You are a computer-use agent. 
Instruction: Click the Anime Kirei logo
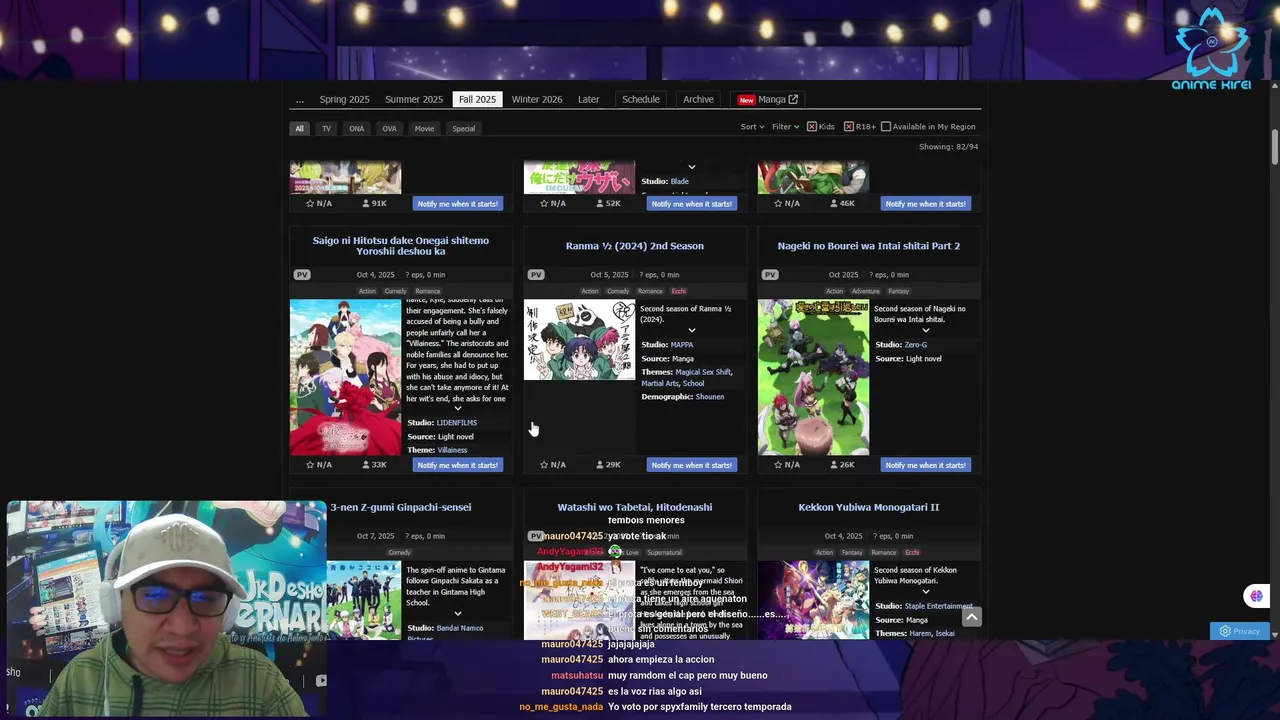tap(1211, 48)
